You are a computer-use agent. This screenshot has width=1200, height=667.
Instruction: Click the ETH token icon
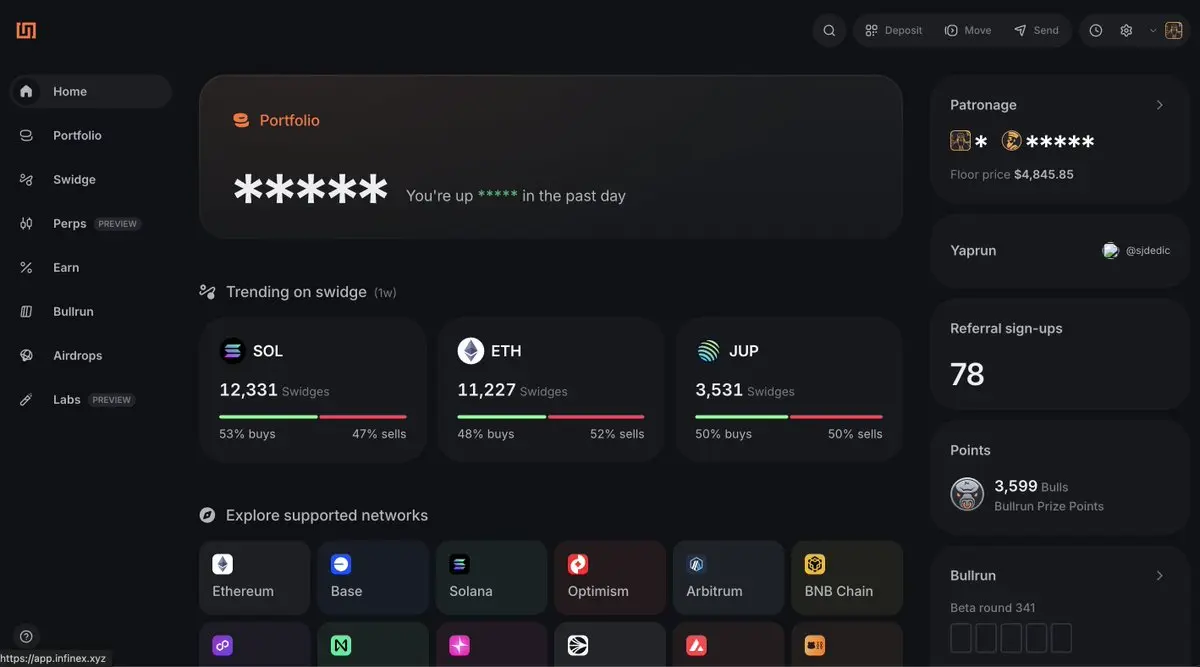[470, 351]
